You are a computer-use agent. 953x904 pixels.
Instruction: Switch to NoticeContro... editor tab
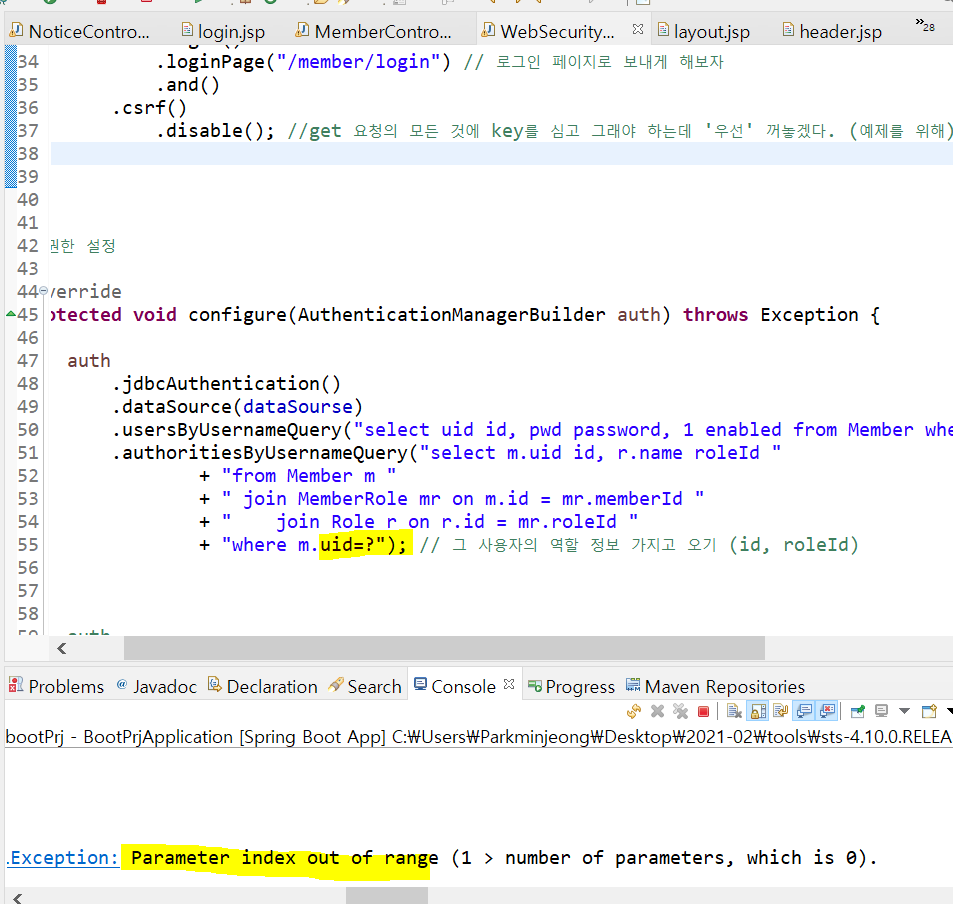pyautogui.click(x=89, y=31)
